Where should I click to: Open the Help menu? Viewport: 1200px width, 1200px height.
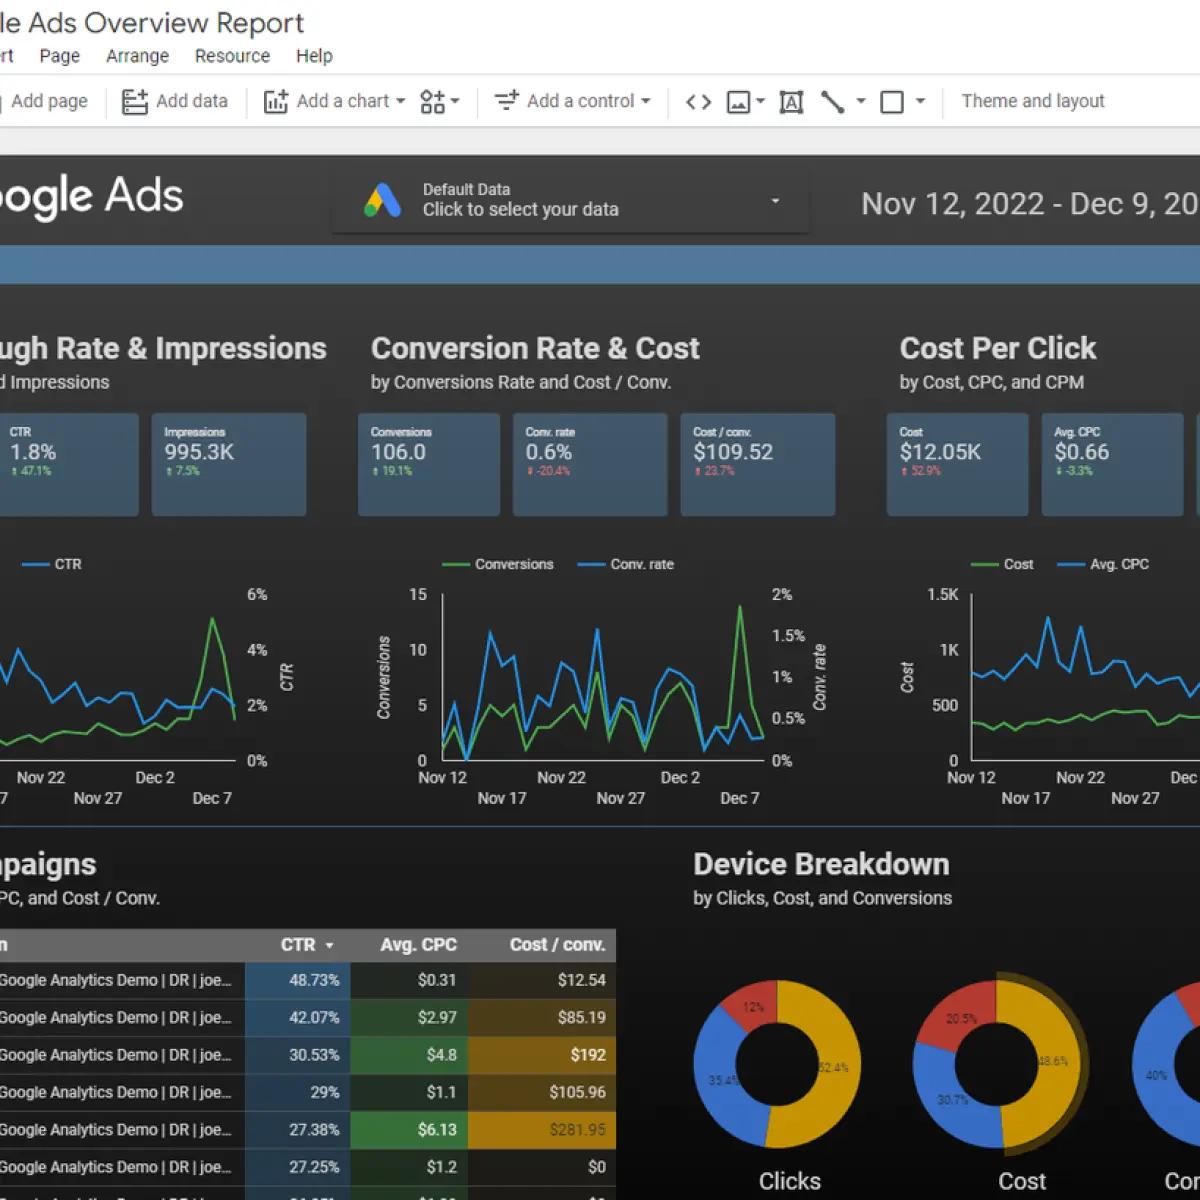point(314,56)
